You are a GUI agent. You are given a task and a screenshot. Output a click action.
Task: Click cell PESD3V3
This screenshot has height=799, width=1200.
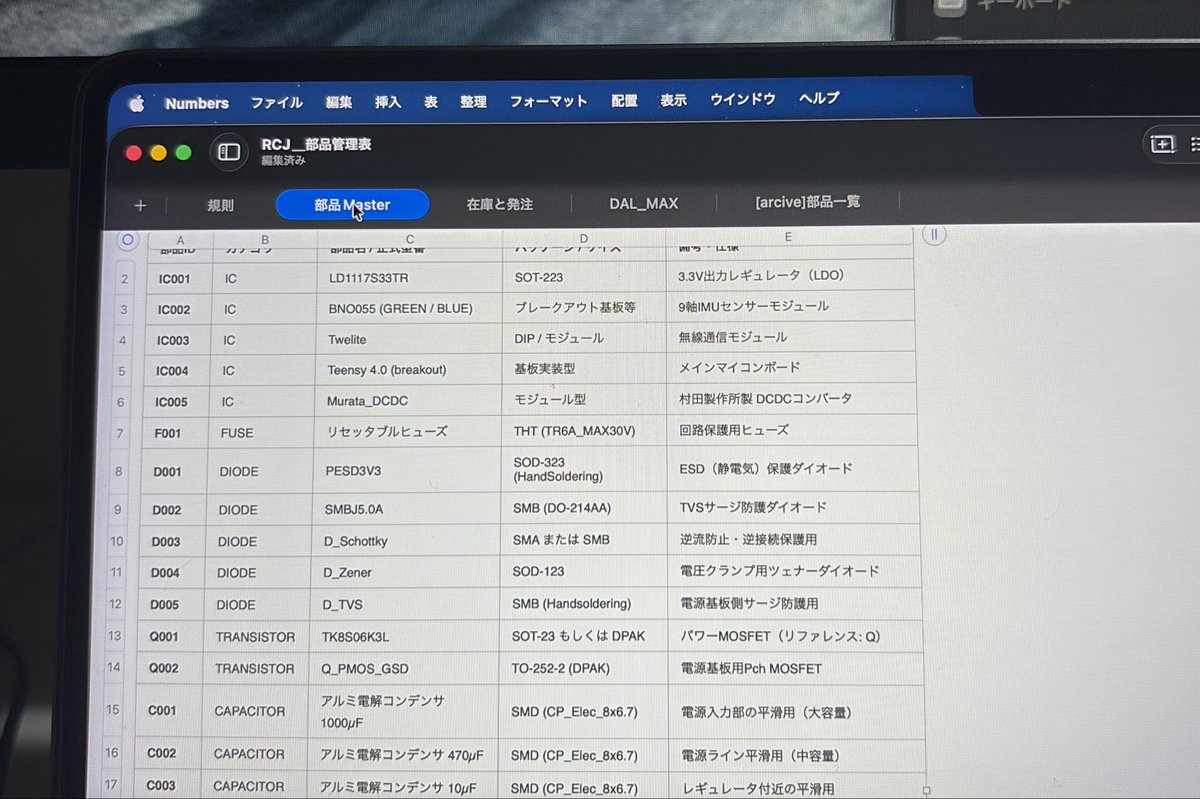(407, 471)
